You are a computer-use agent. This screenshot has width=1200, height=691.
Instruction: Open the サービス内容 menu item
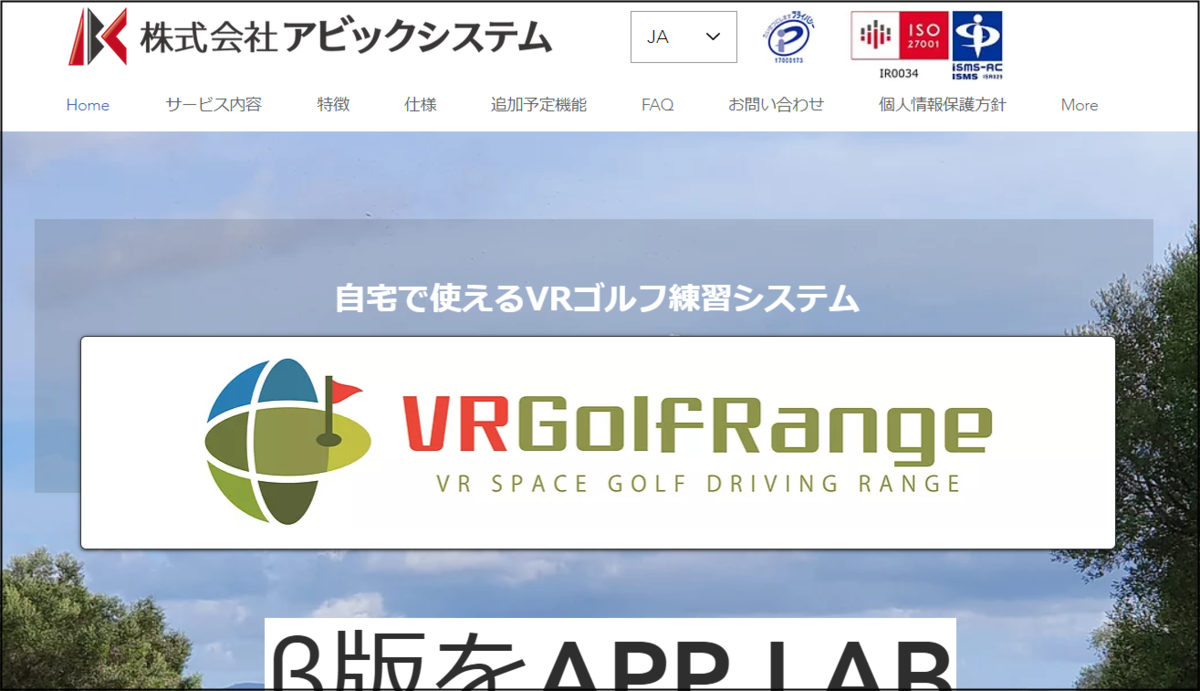pyautogui.click(x=214, y=104)
